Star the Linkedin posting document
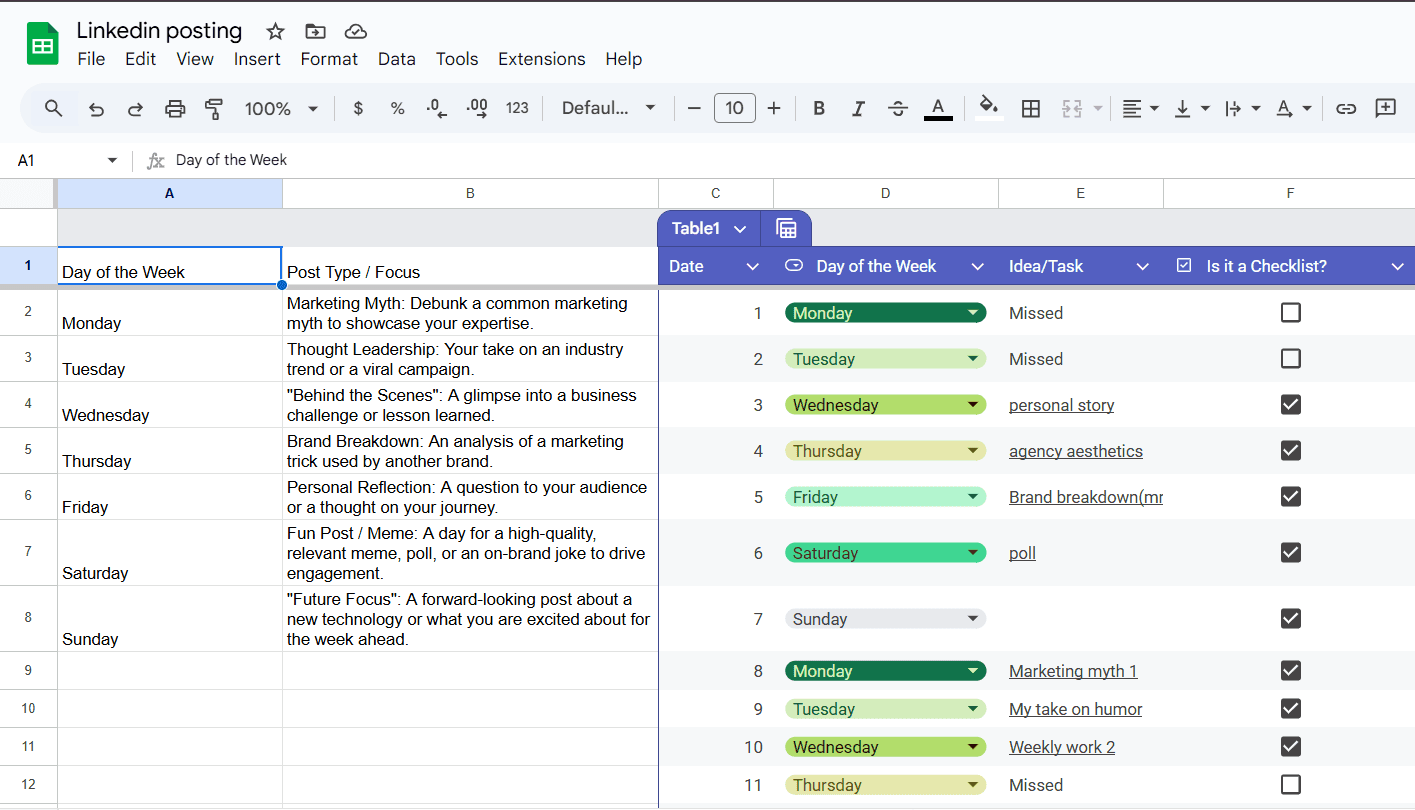 (x=275, y=31)
